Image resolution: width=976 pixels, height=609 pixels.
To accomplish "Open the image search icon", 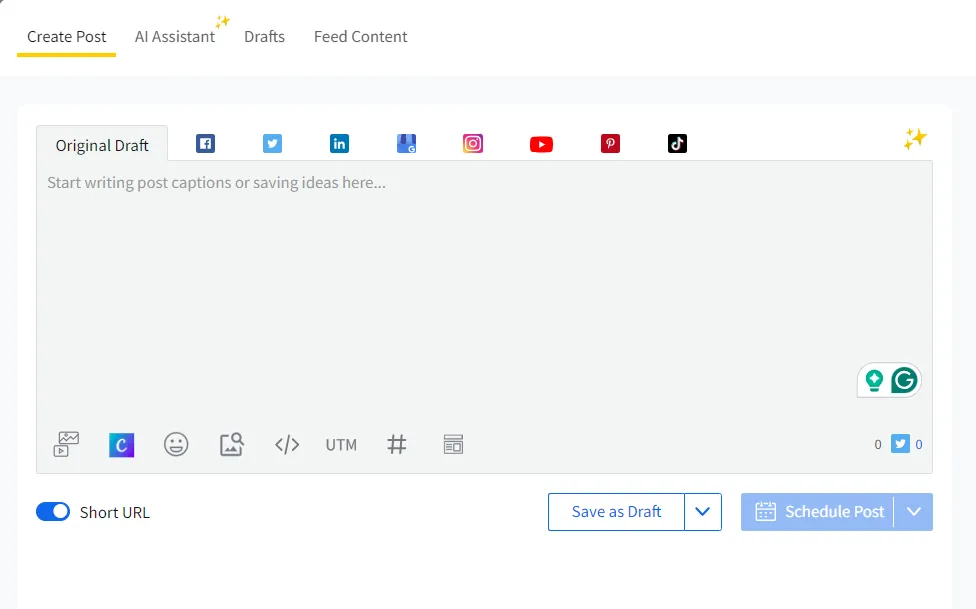I will [231, 444].
